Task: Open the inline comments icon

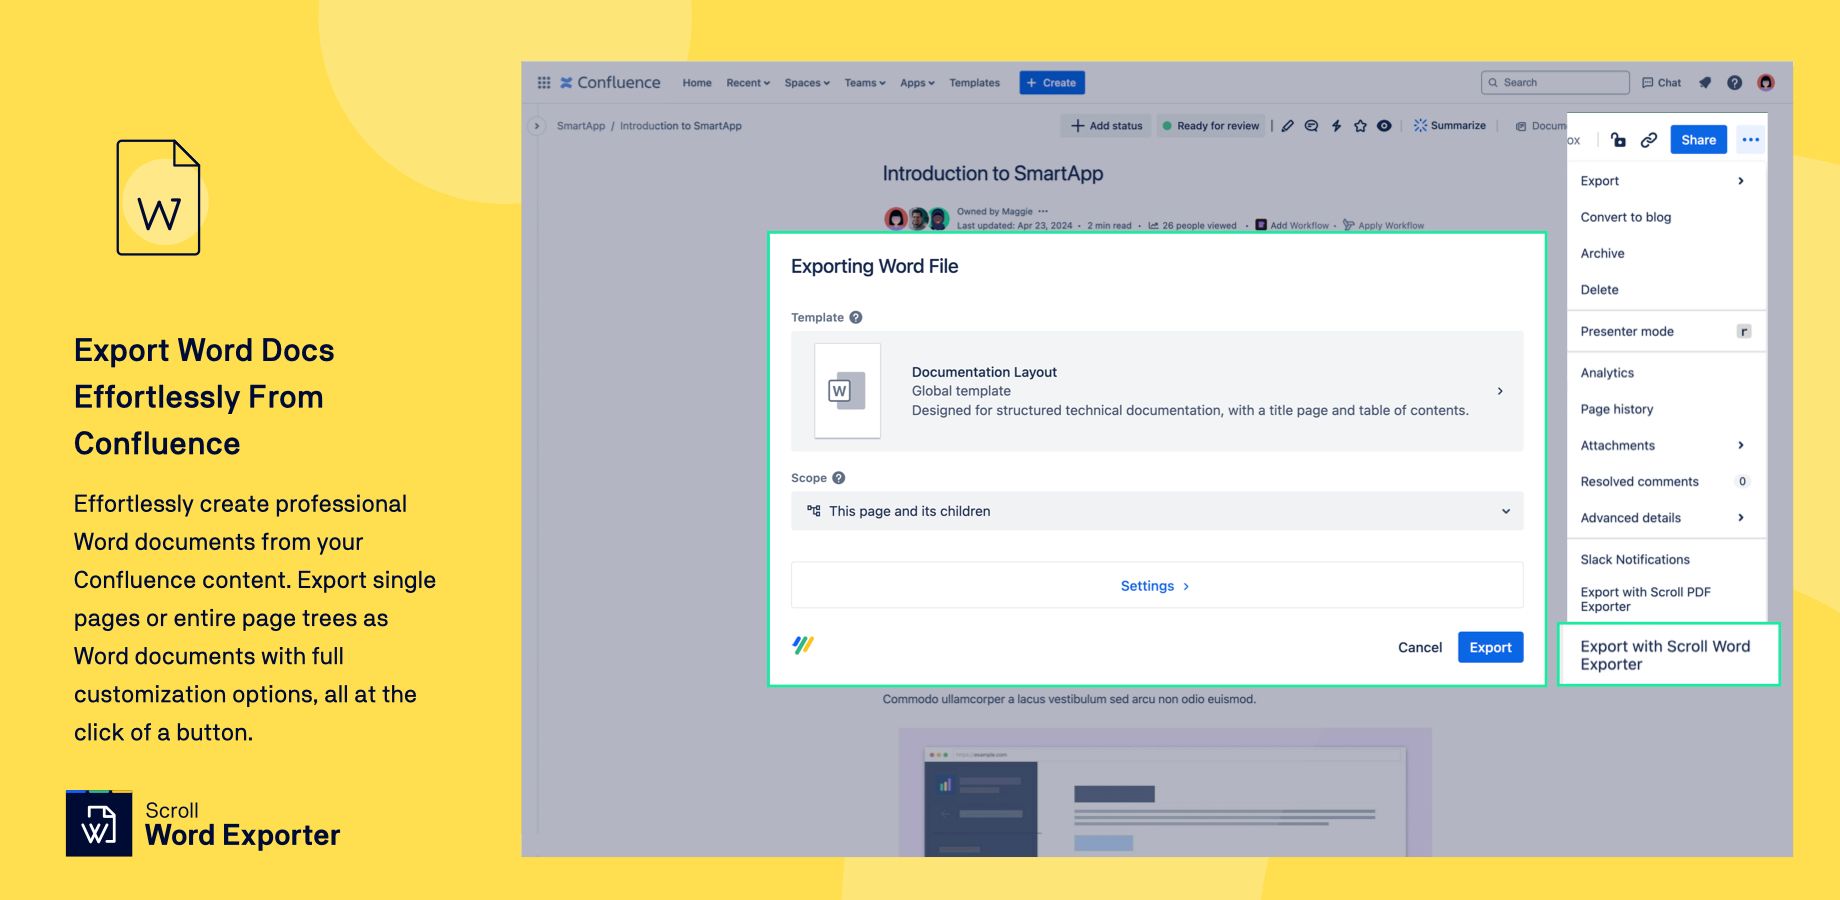Action: 1311,126
